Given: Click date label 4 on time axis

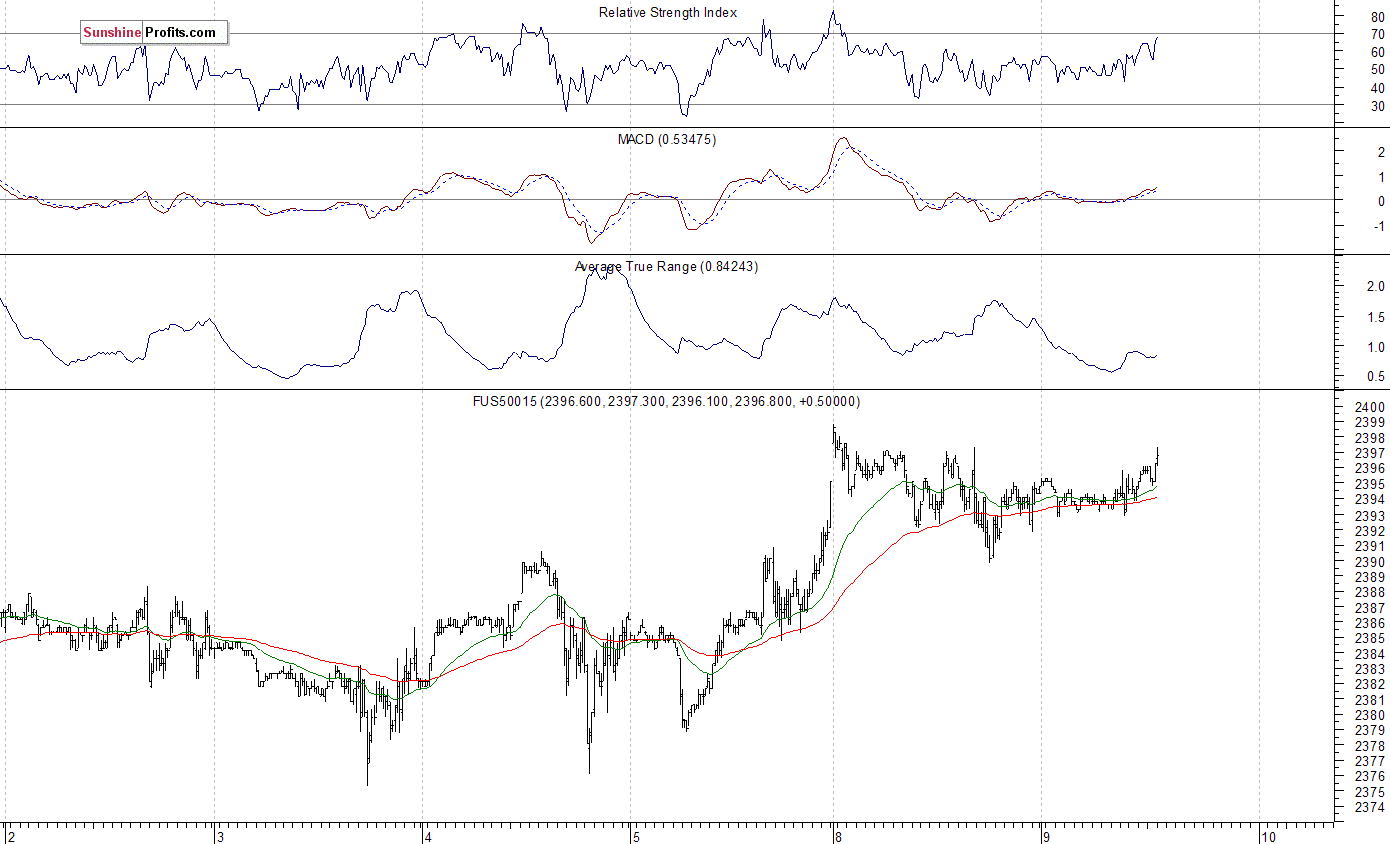Looking at the screenshot, I should (427, 836).
